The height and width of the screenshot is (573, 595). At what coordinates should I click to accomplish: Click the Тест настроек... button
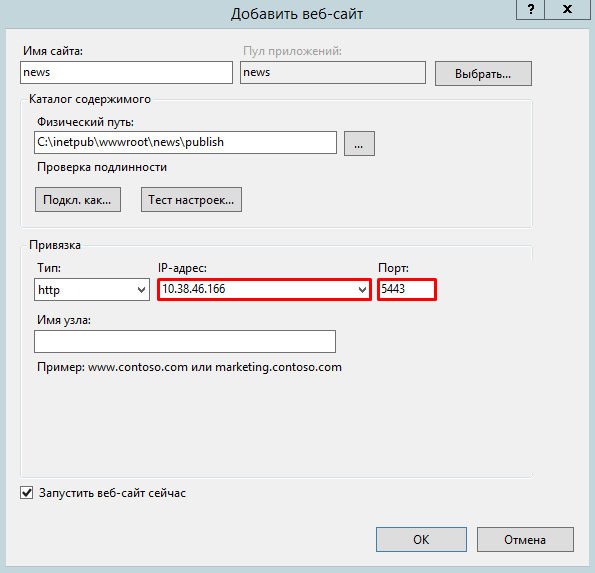pos(191,200)
